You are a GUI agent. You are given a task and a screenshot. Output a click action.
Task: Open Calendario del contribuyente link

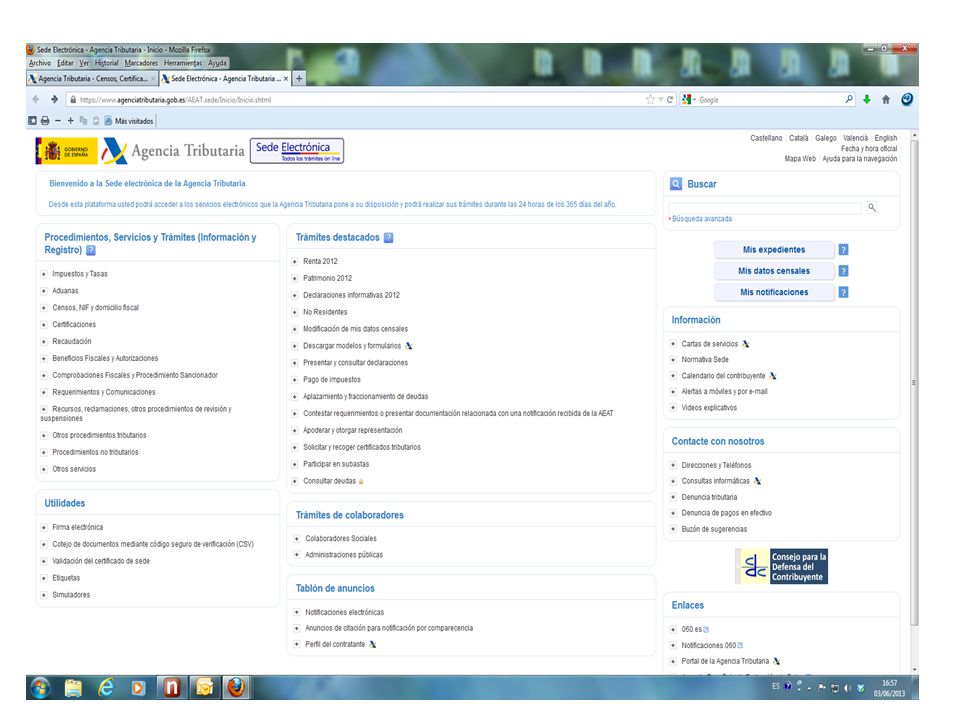[723, 376]
